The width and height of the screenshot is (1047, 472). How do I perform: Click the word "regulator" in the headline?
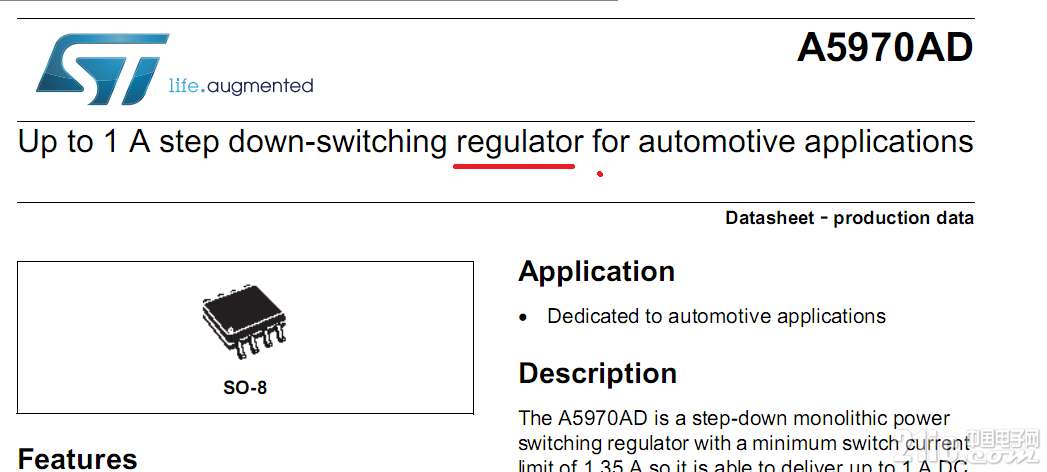519,142
